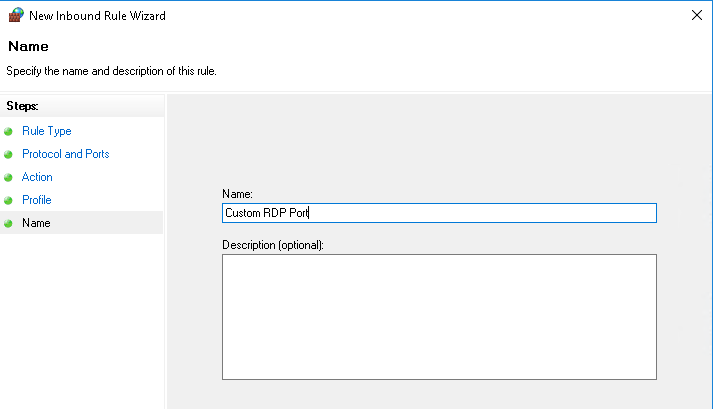Click the Name field containing Custom RDP Port

(438, 212)
